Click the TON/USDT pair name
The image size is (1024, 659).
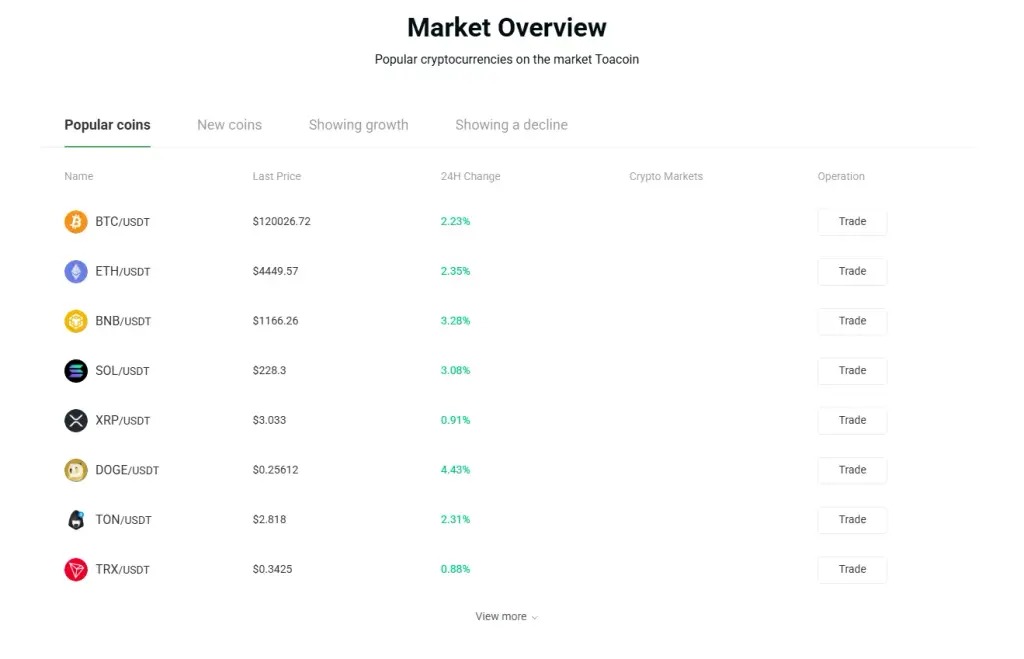pyautogui.click(x=123, y=520)
